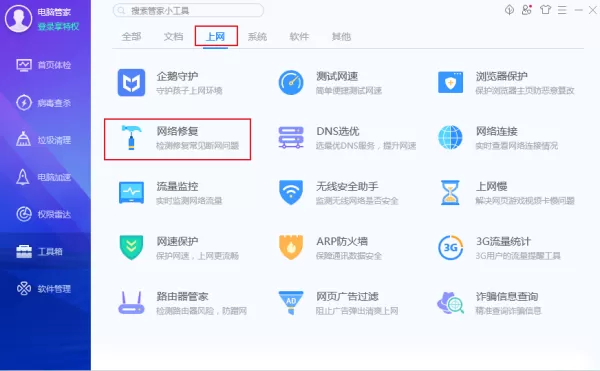The image size is (600, 371).
Task: Go to 电脑加速 in sidebar
Action: click(43, 177)
